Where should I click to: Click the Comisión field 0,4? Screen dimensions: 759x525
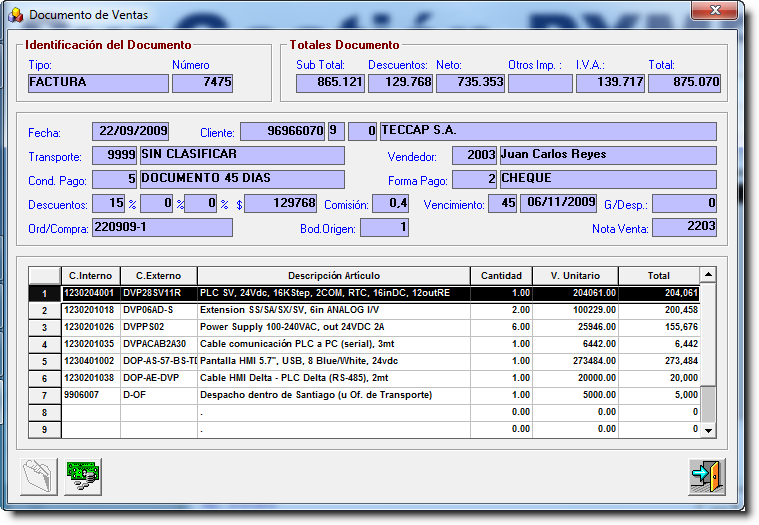(x=391, y=204)
